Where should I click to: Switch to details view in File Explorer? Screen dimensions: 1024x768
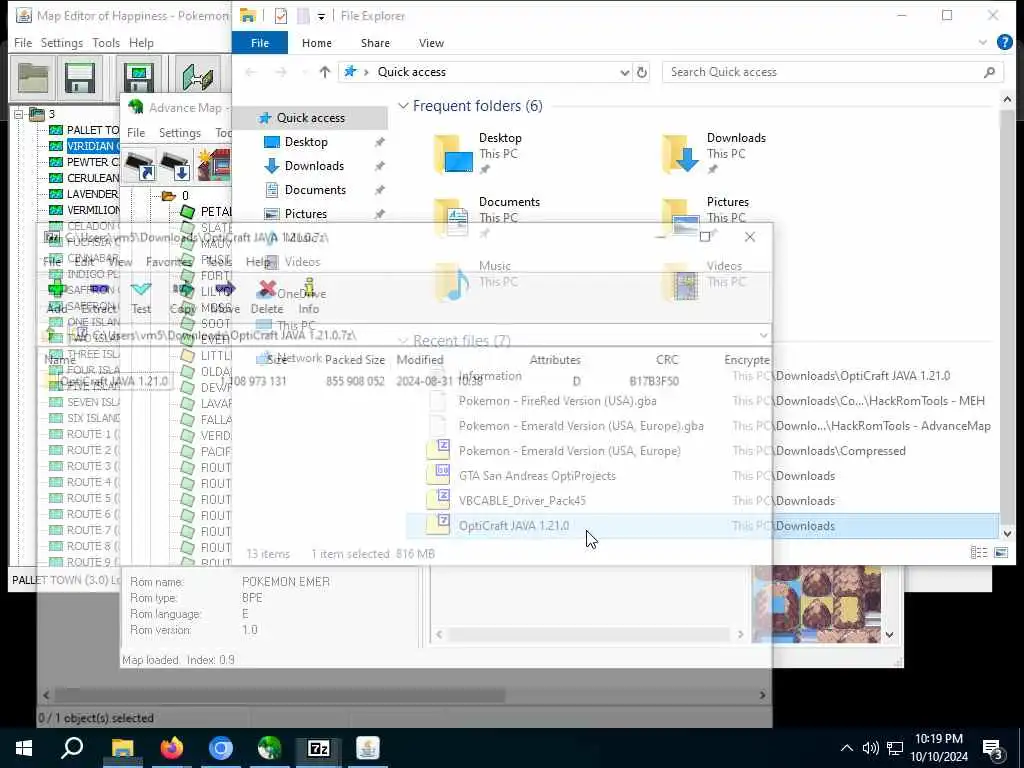click(979, 553)
